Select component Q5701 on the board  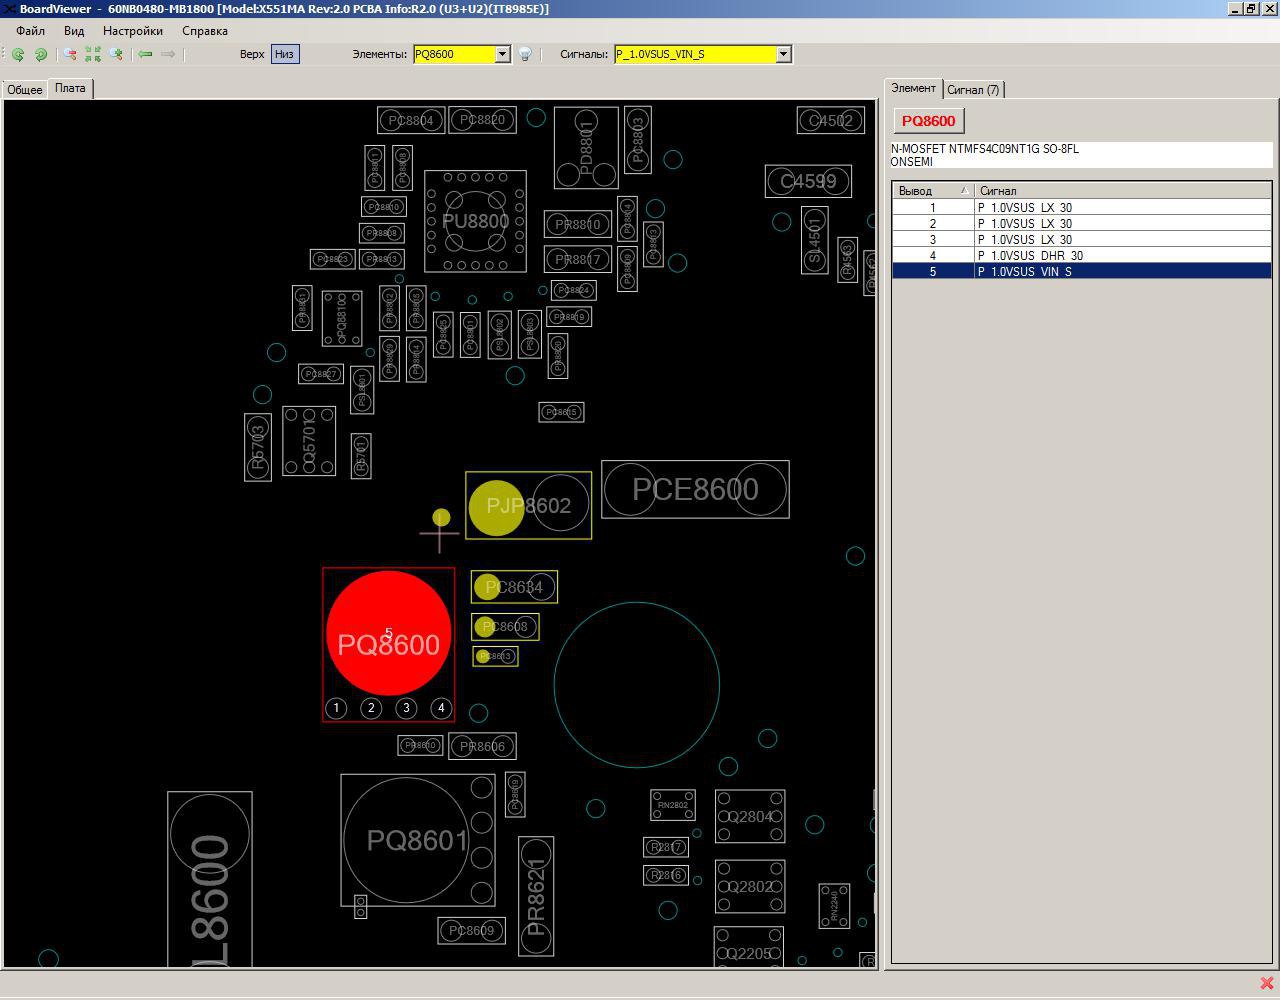click(309, 441)
